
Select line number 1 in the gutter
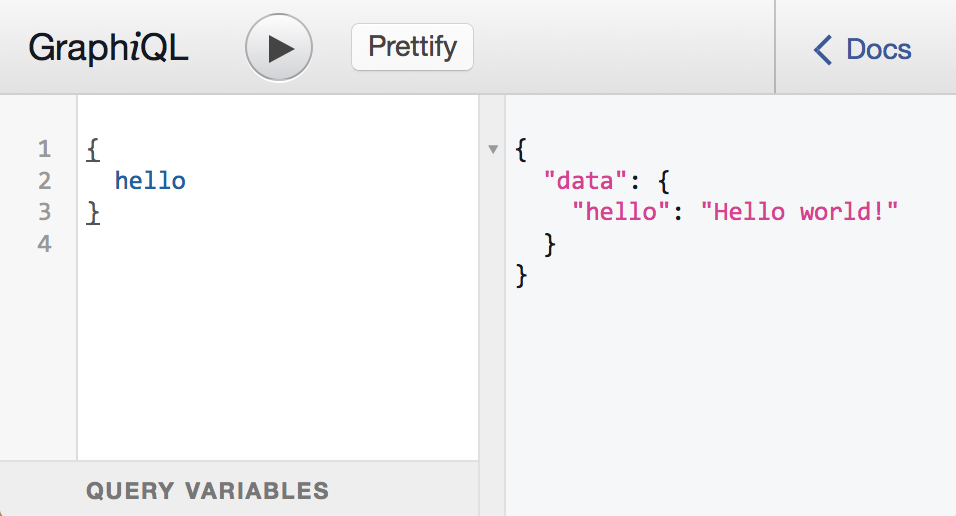pos(43,150)
